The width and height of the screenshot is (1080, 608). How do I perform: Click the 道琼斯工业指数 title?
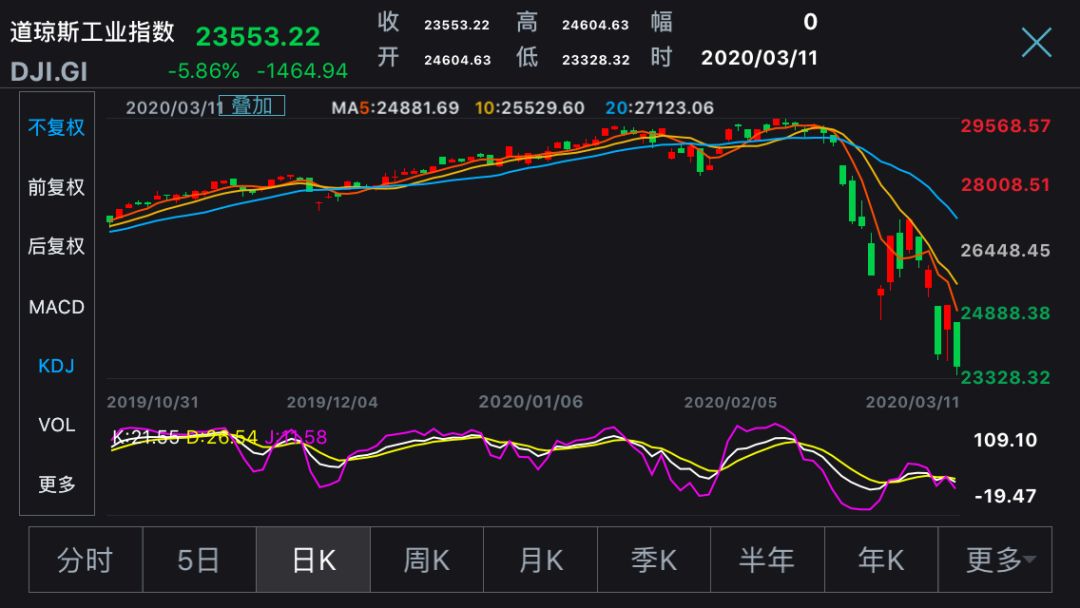pyautogui.click(x=92, y=32)
